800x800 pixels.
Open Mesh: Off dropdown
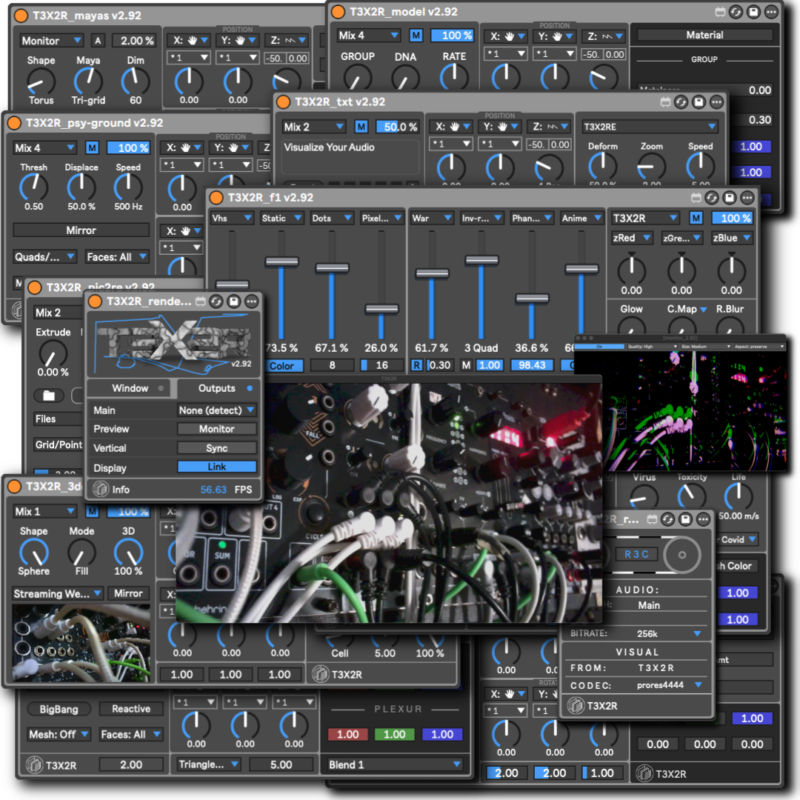(59, 734)
